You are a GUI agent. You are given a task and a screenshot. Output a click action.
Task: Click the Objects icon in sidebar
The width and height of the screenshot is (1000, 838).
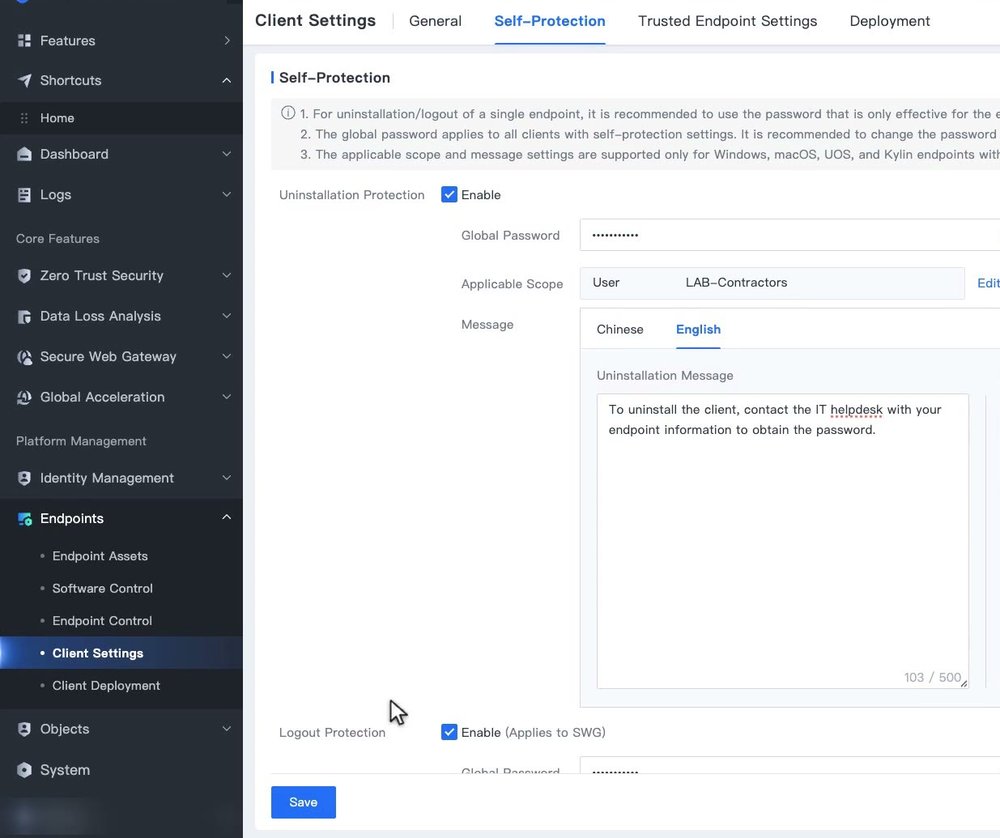[24, 730]
